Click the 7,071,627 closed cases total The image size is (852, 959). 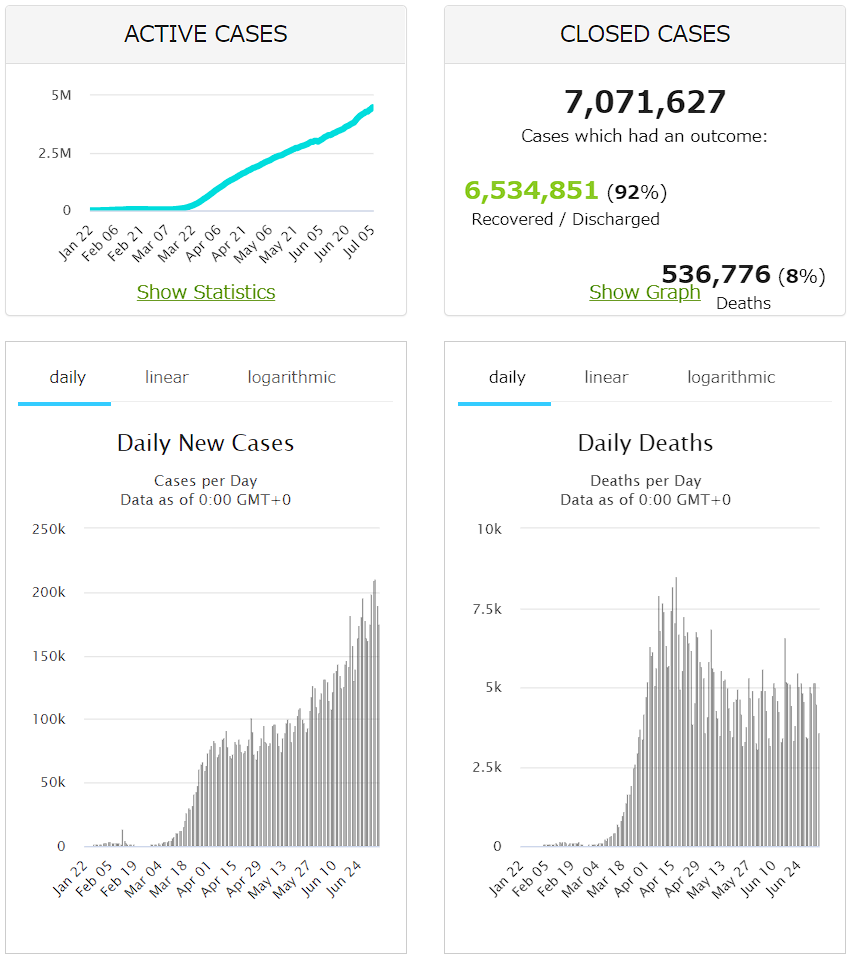645,102
